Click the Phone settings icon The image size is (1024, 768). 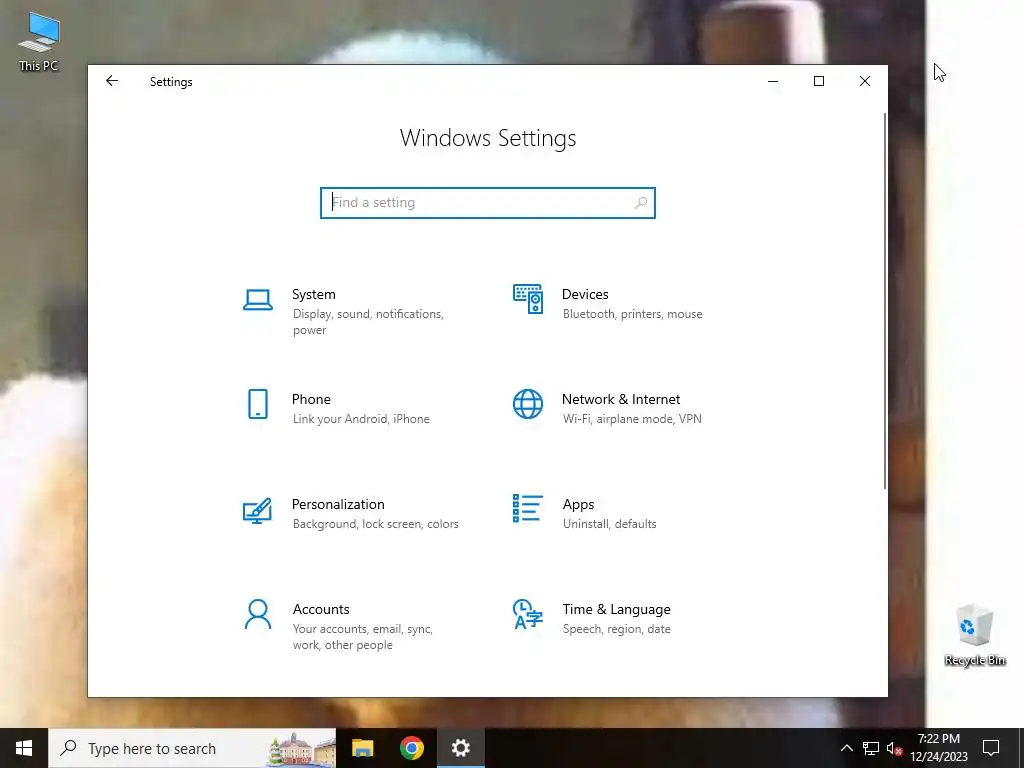click(258, 404)
